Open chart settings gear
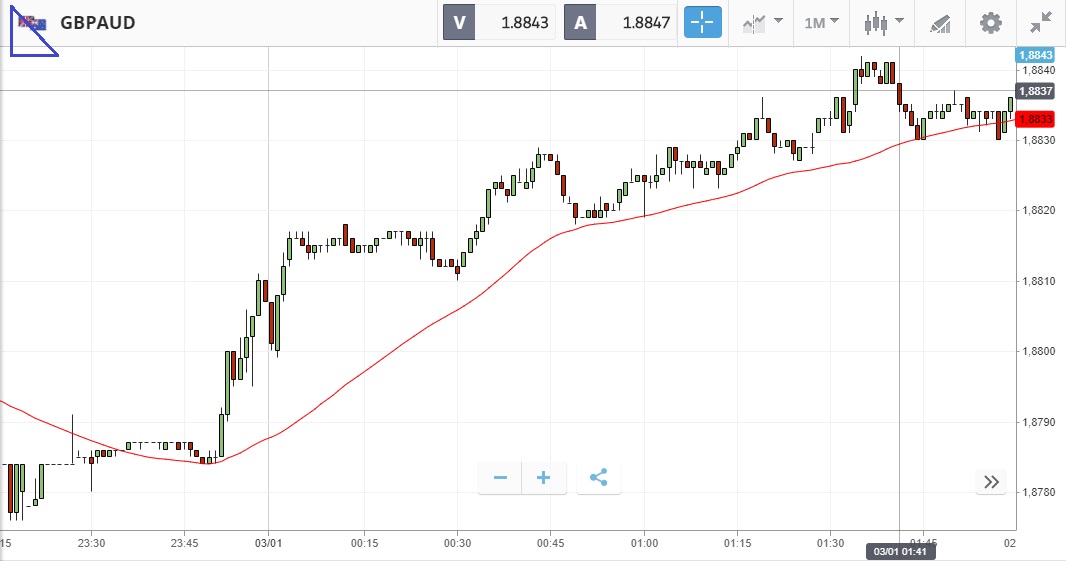This screenshot has width=1066, height=561. click(990, 22)
